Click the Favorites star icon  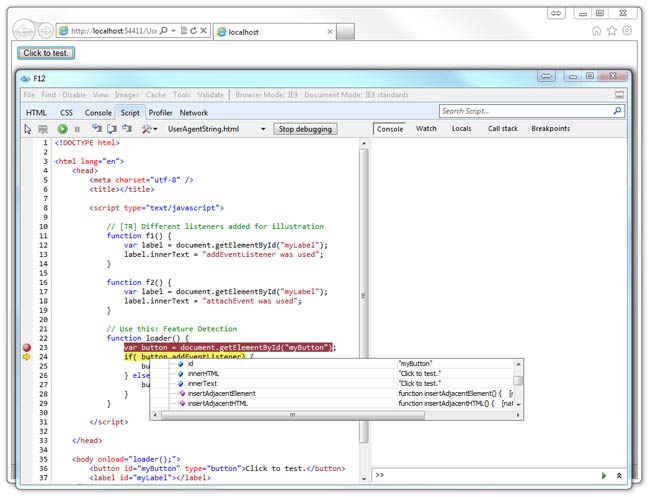coord(612,31)
